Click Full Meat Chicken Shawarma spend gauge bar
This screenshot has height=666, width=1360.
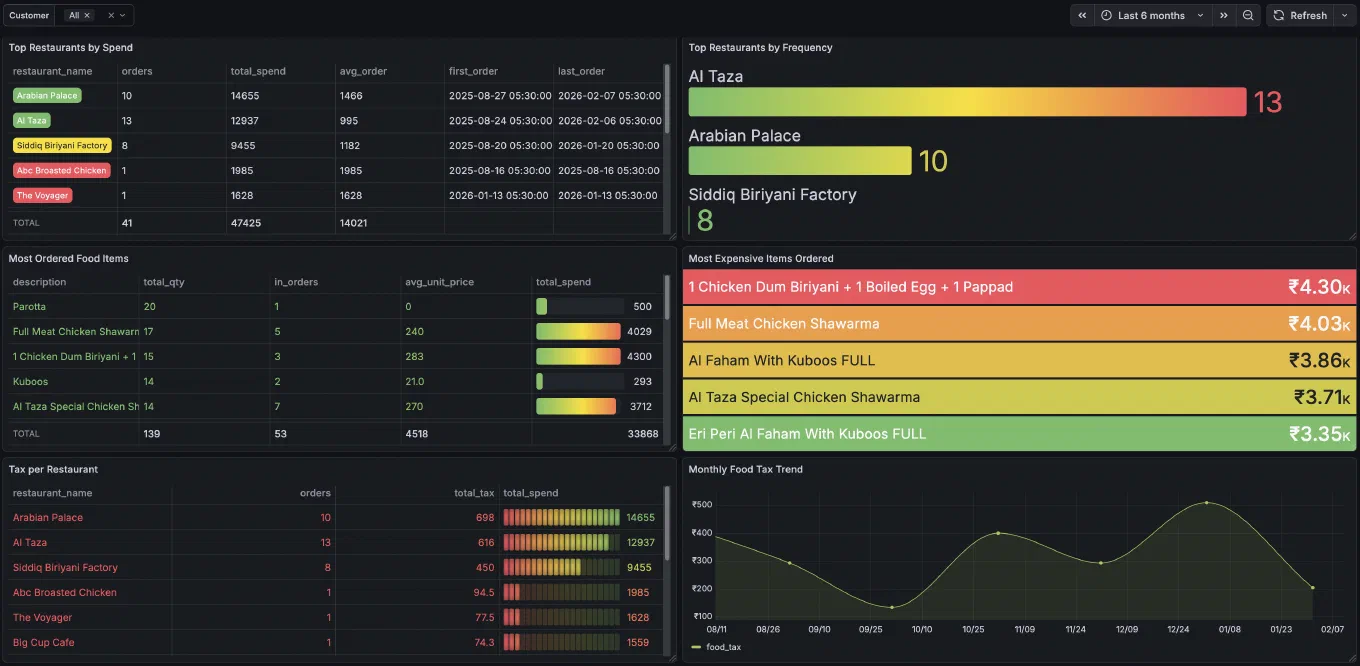tap(579, 331)
